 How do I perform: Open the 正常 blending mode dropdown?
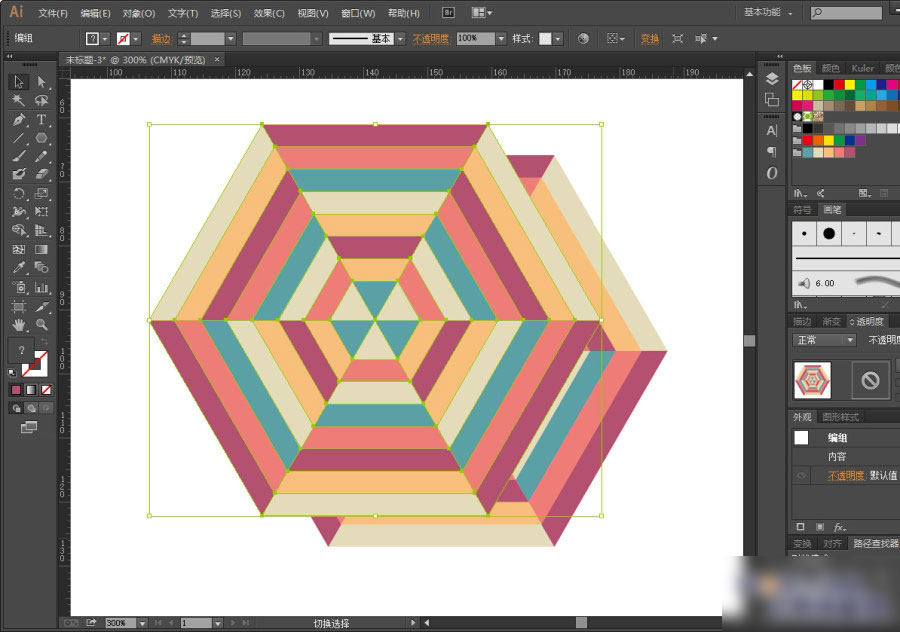825,340
